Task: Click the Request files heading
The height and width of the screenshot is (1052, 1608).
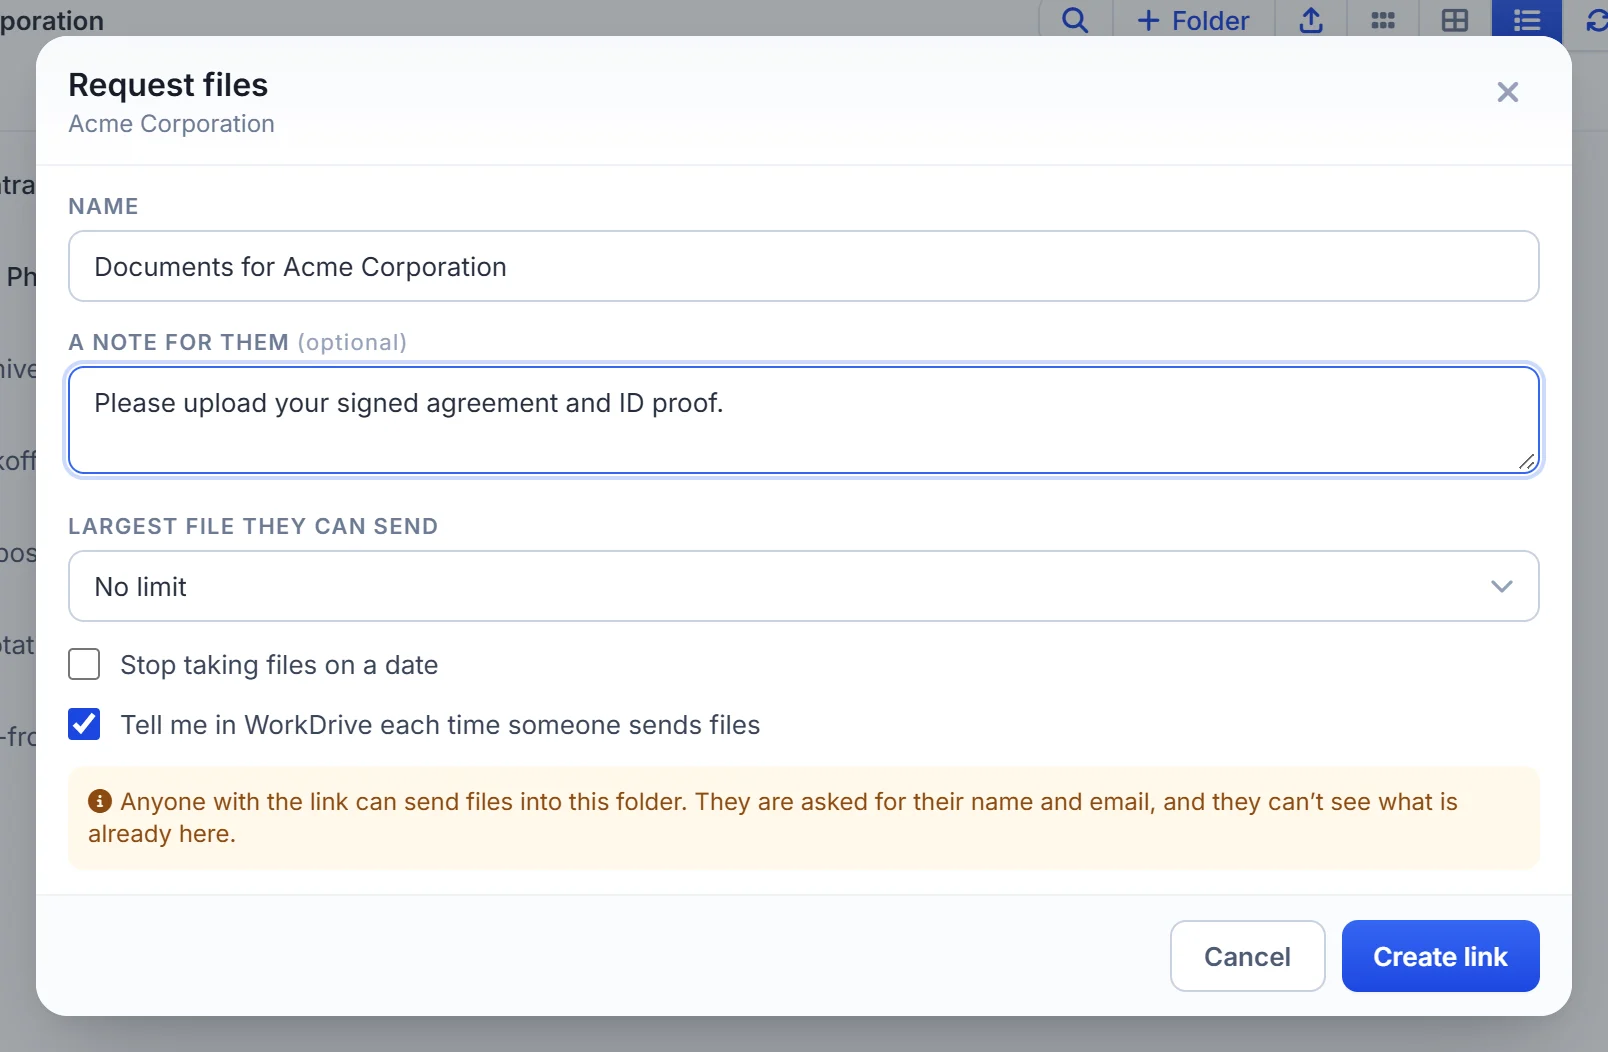Action: point(168,85)
